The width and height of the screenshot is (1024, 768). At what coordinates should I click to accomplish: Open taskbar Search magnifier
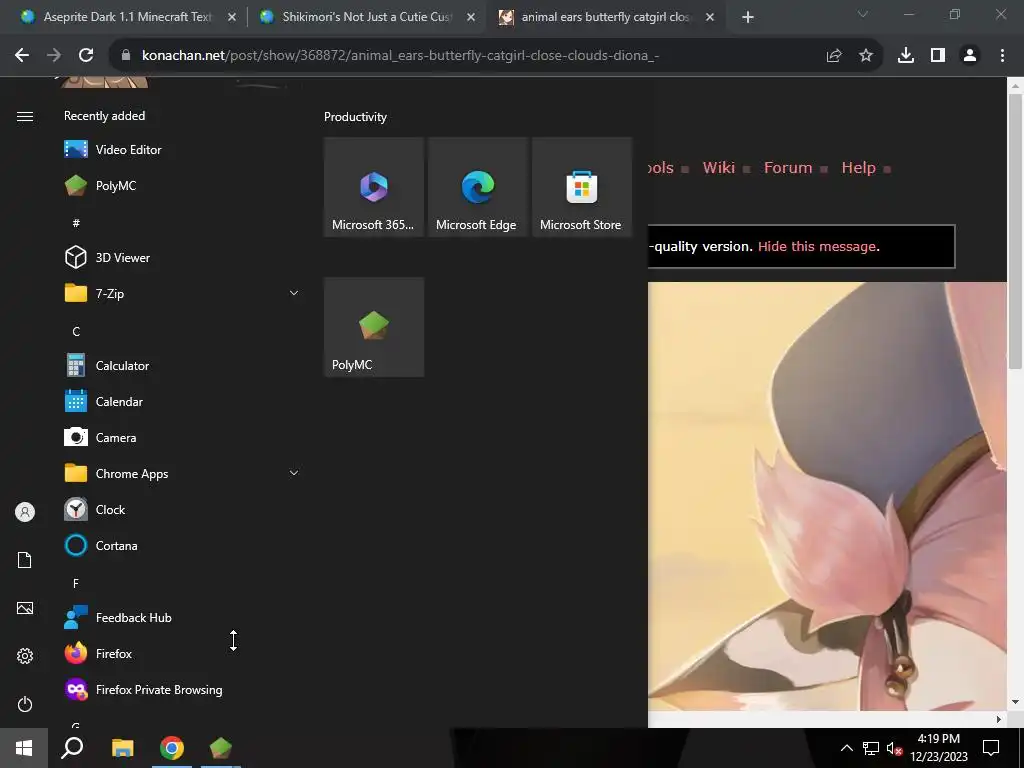(72, 748)
